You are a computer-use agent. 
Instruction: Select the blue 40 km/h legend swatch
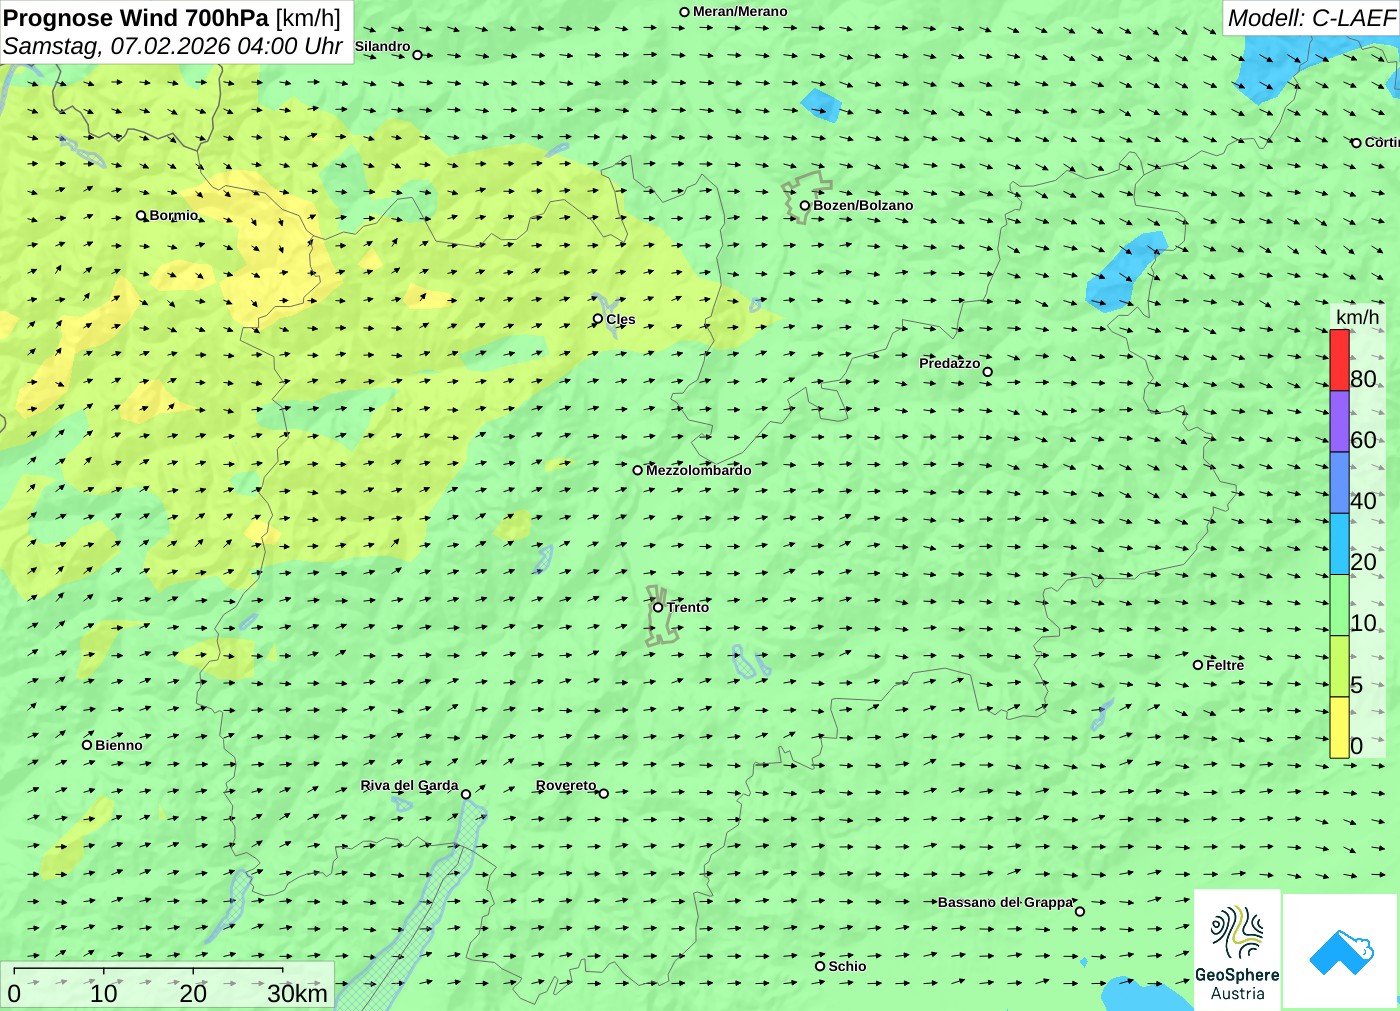[x=1339, y=482]
